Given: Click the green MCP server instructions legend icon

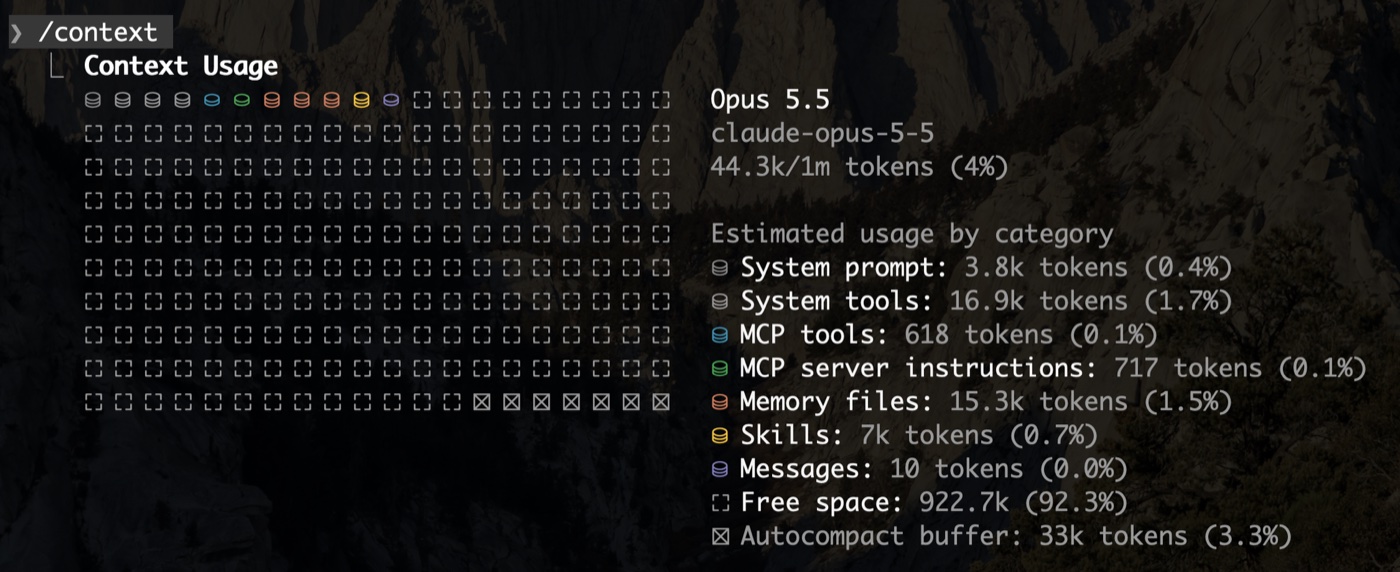Looking at the screenshot, I should (720, 369).
